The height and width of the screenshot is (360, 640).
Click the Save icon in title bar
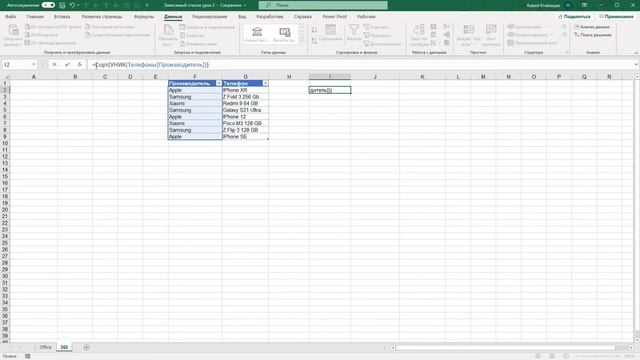click(x=62, y=5)
